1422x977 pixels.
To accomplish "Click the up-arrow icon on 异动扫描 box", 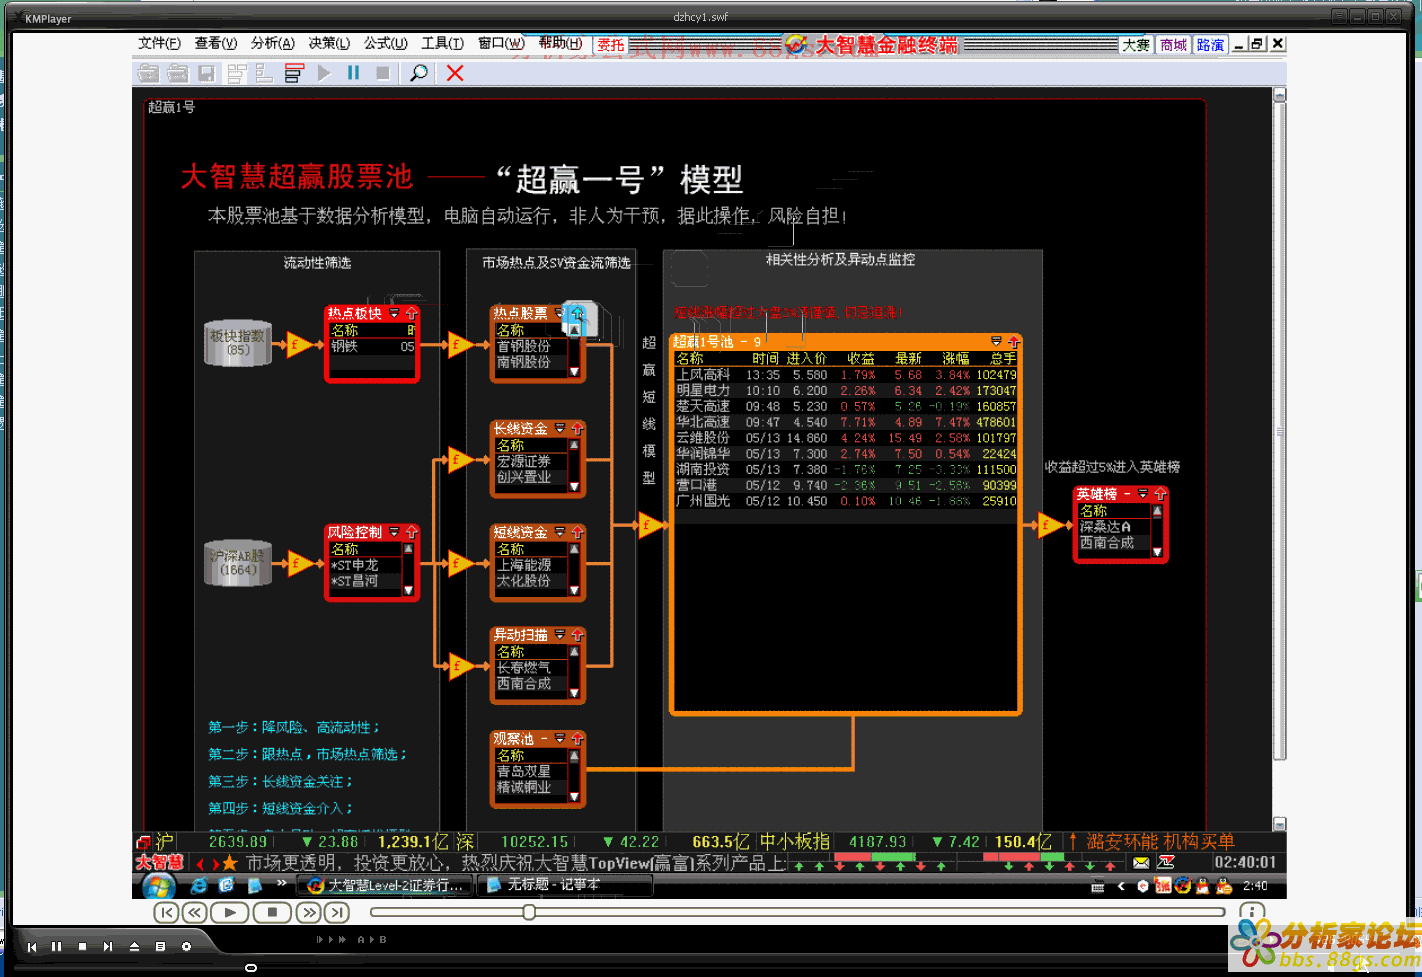I will click(x=577, y=635).
